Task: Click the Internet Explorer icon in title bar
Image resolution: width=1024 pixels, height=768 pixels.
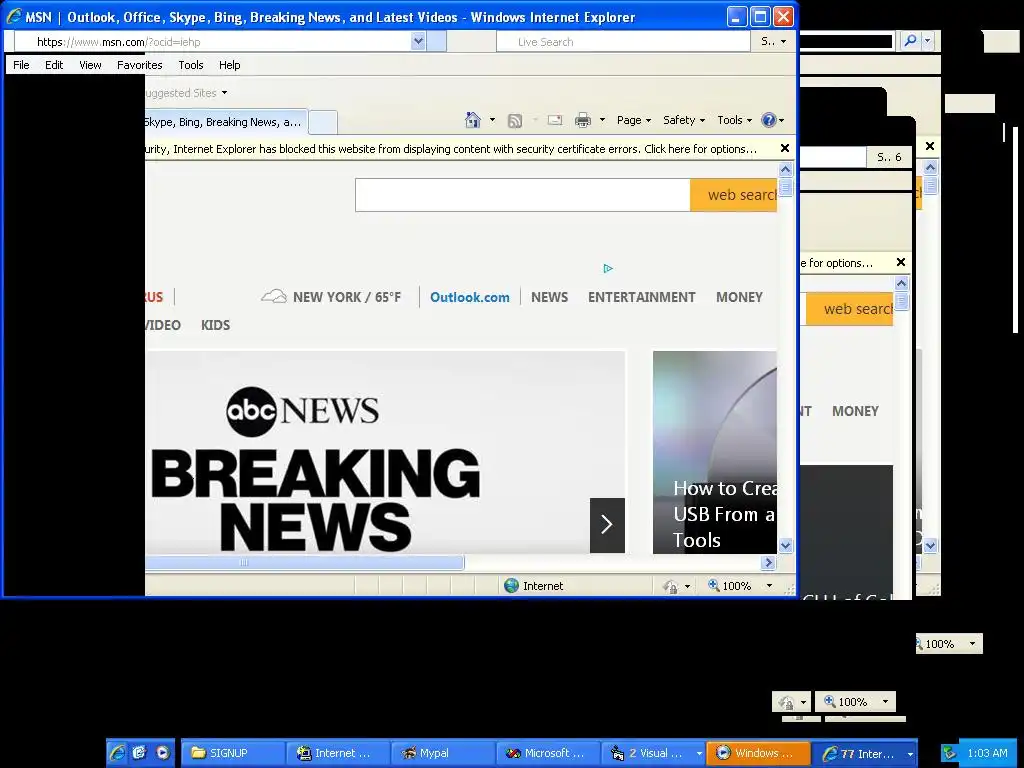Action: coord(14,17)
